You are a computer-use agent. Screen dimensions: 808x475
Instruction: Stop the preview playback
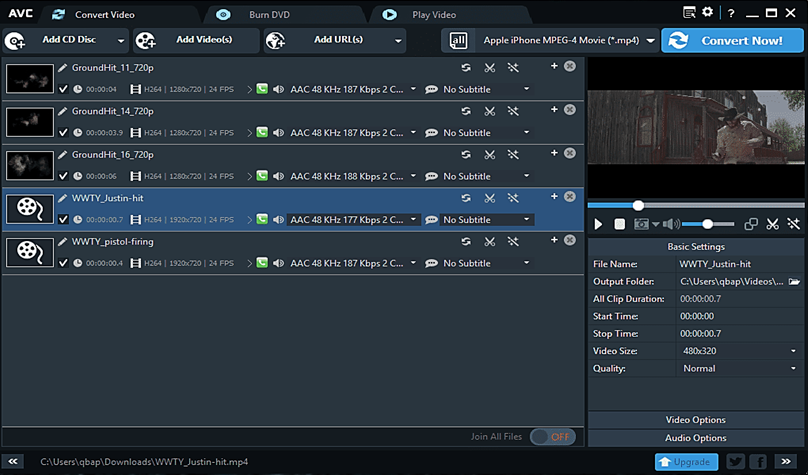(x=619, y=224)
